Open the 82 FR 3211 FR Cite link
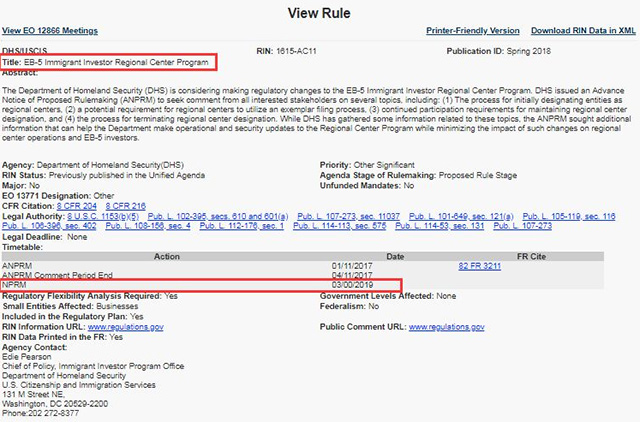This screenshot has width=640, height=422. coord(479,265)
